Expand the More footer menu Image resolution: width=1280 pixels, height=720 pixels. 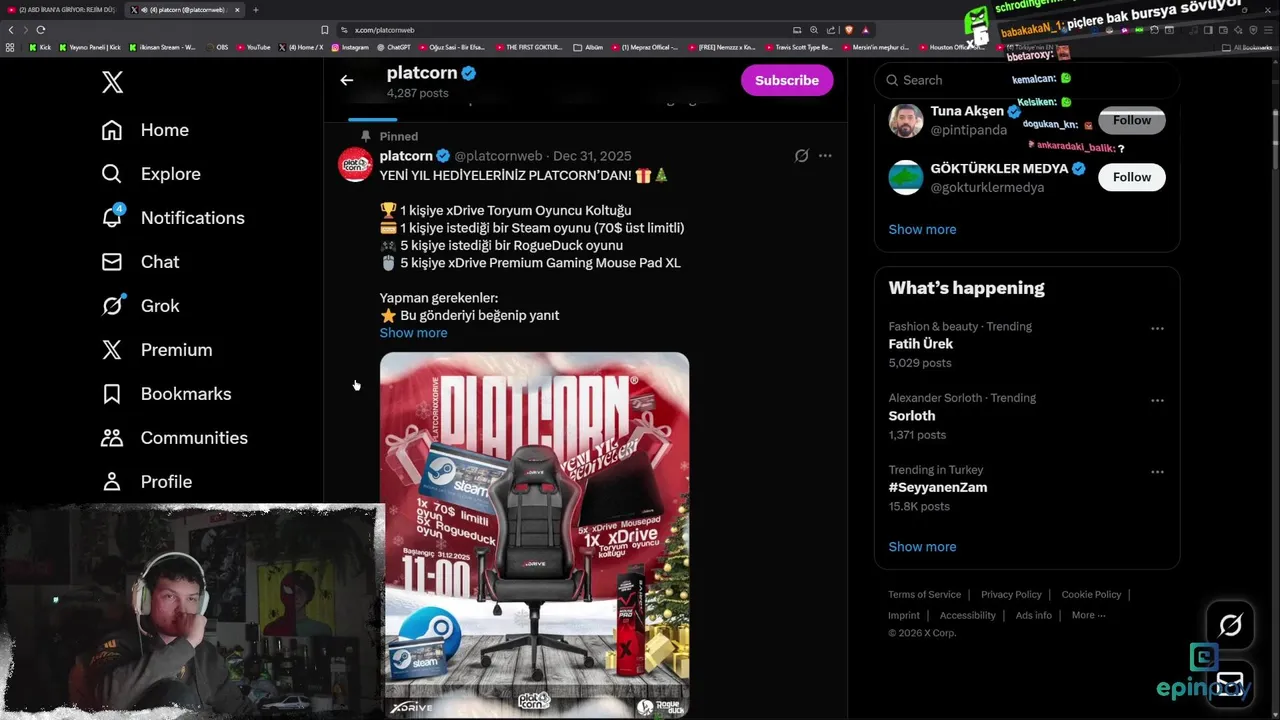1088,615
